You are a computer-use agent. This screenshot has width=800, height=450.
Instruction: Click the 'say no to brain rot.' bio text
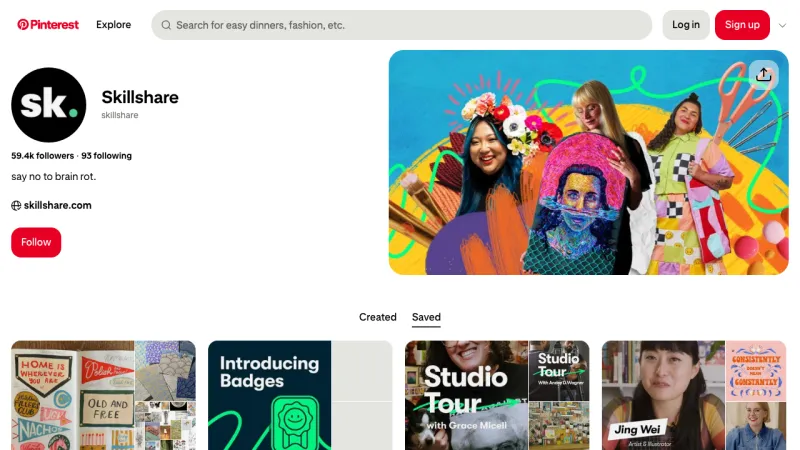tap(54, 177)
